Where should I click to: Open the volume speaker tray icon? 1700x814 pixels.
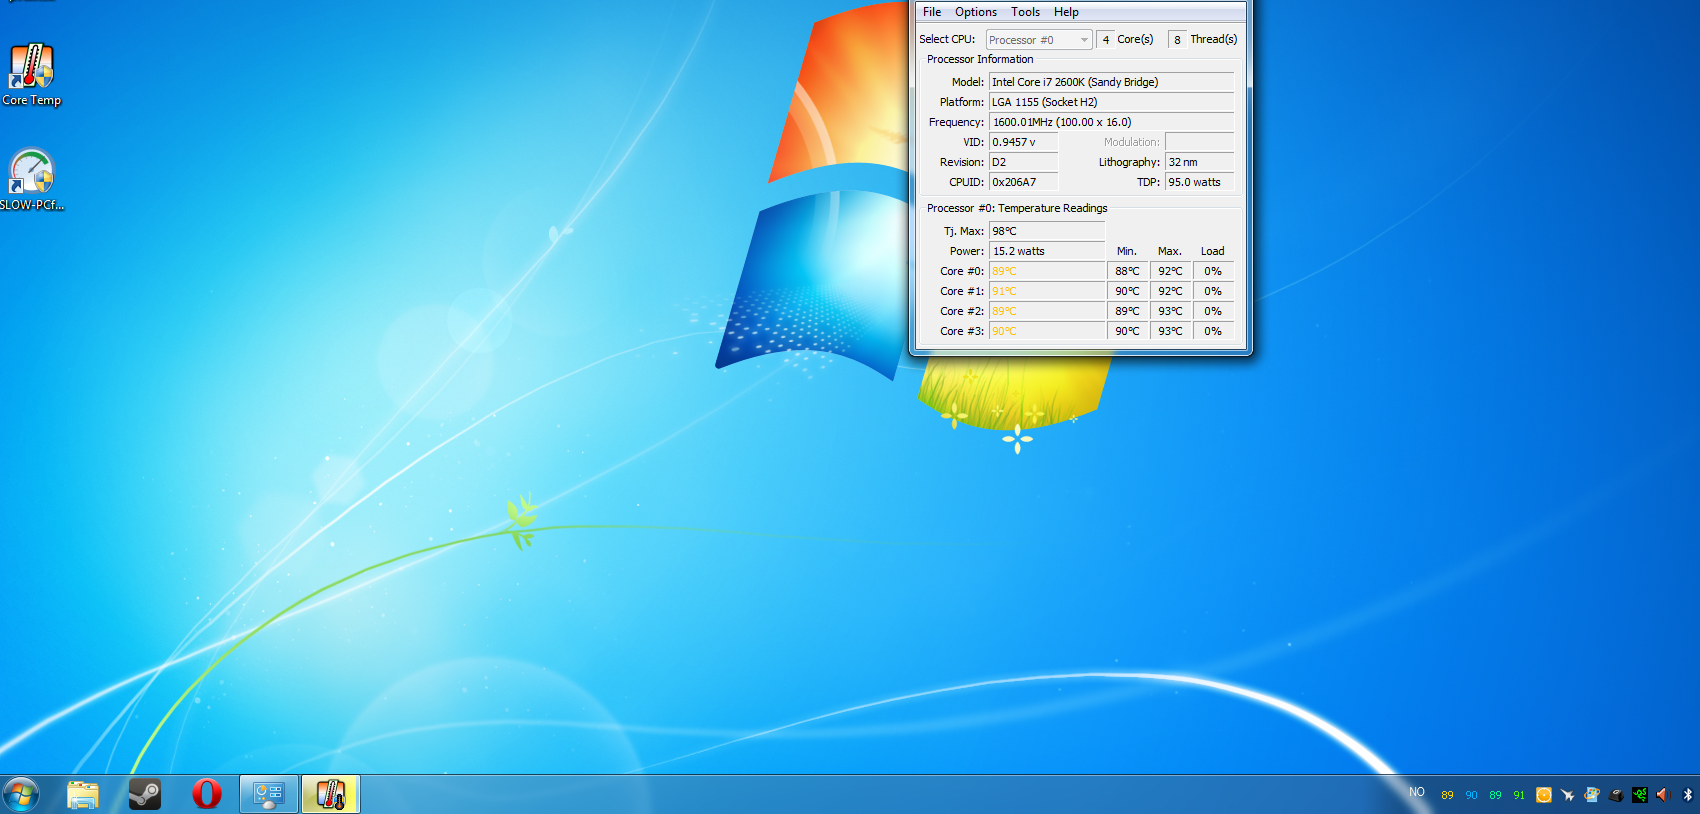point(1664,795)
